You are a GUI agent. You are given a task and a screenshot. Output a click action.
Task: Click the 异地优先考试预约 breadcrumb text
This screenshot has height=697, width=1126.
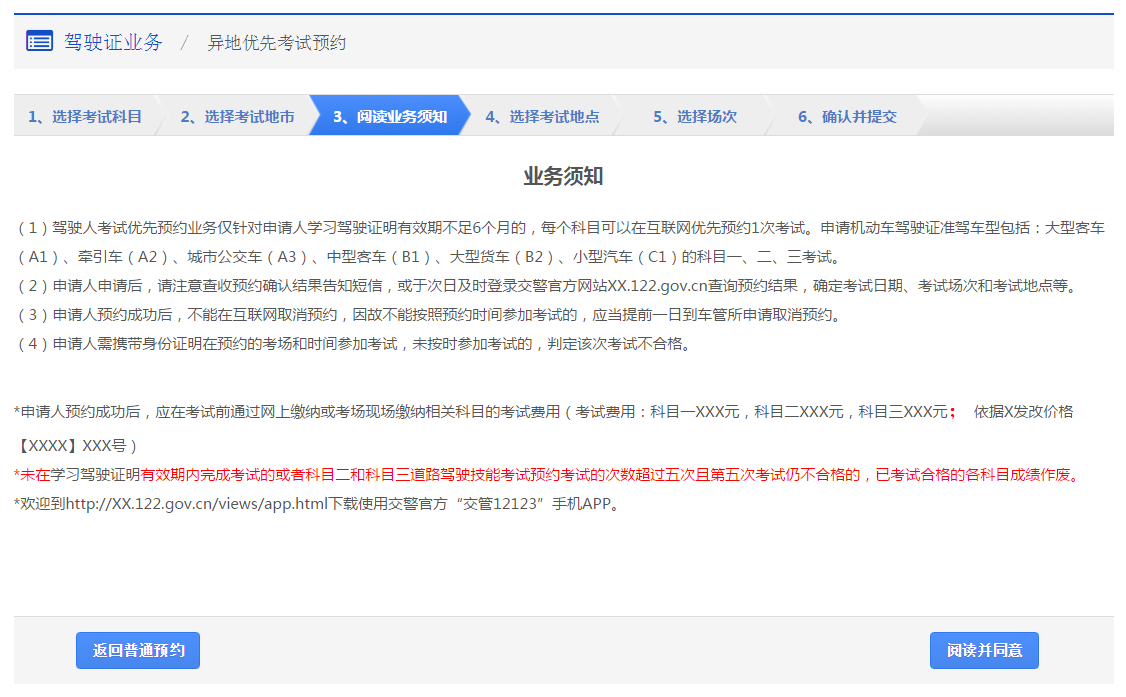coord(276,43)
